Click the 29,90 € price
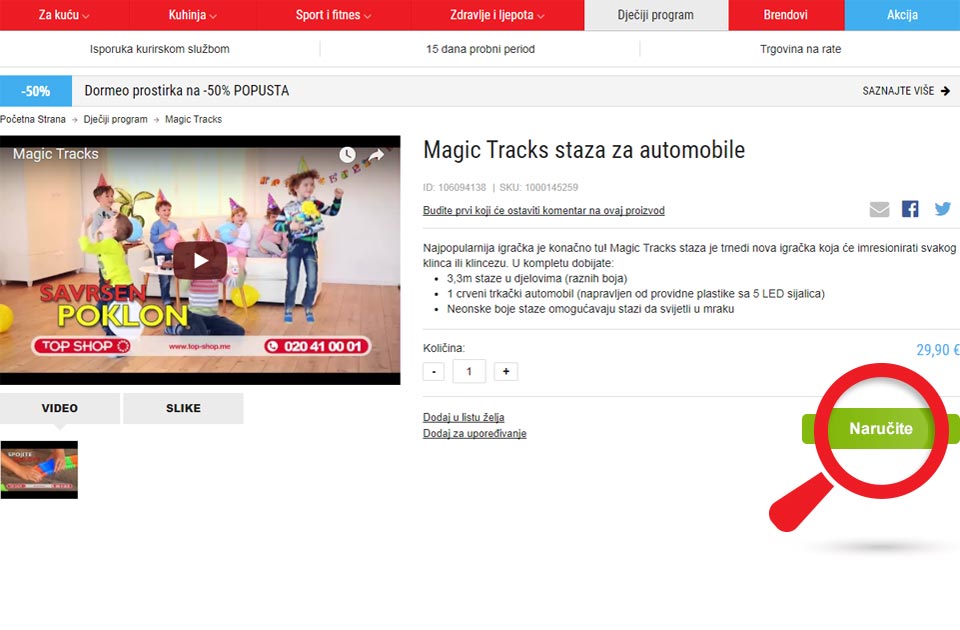 938,350
